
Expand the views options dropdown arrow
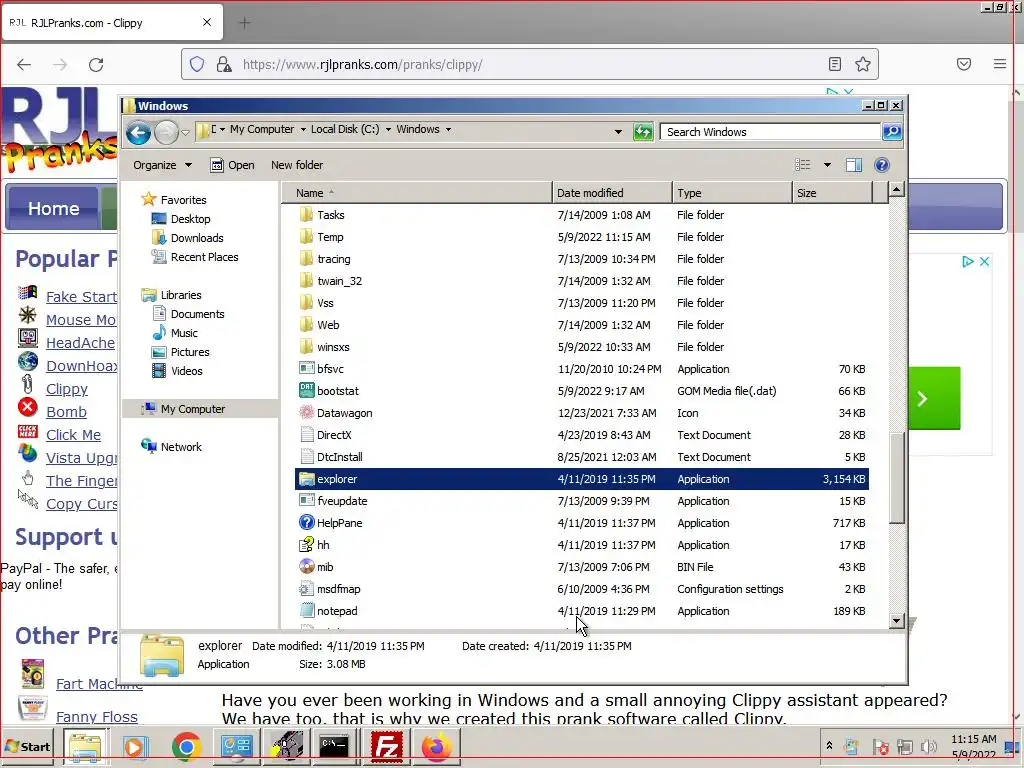(x=827, y=165)
